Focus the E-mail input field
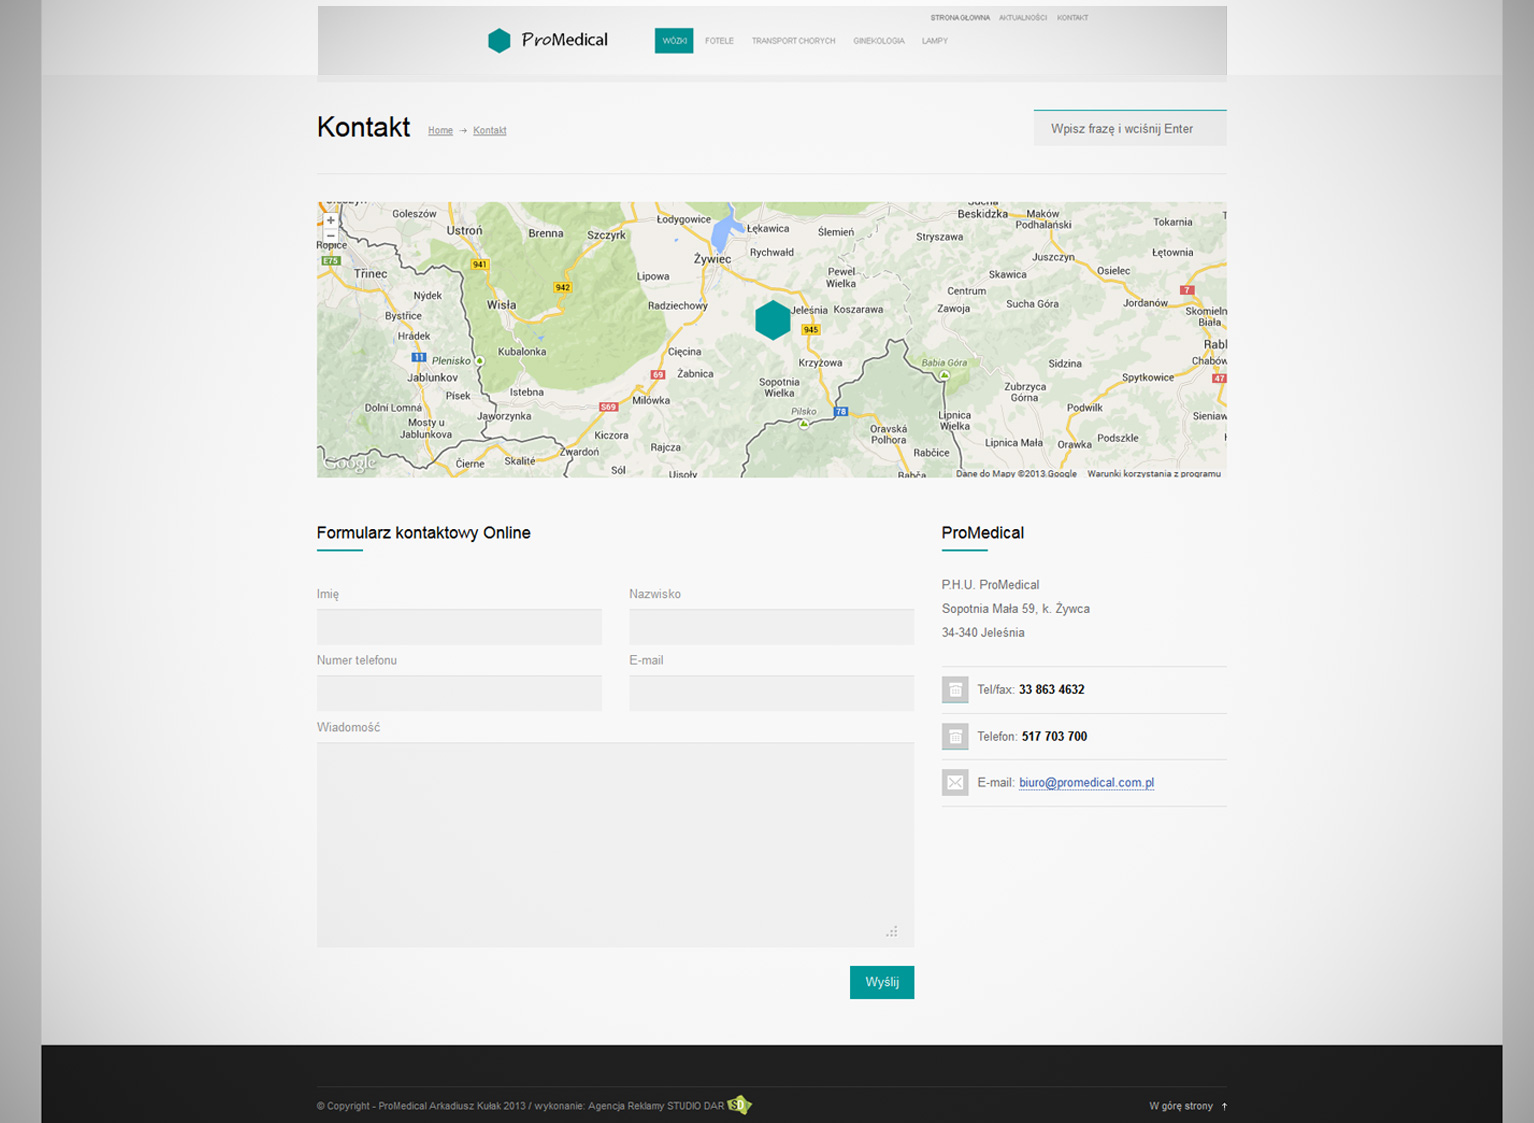Screen dimensions: 1534x1123 pyautogui.click(x=771, y=693)
